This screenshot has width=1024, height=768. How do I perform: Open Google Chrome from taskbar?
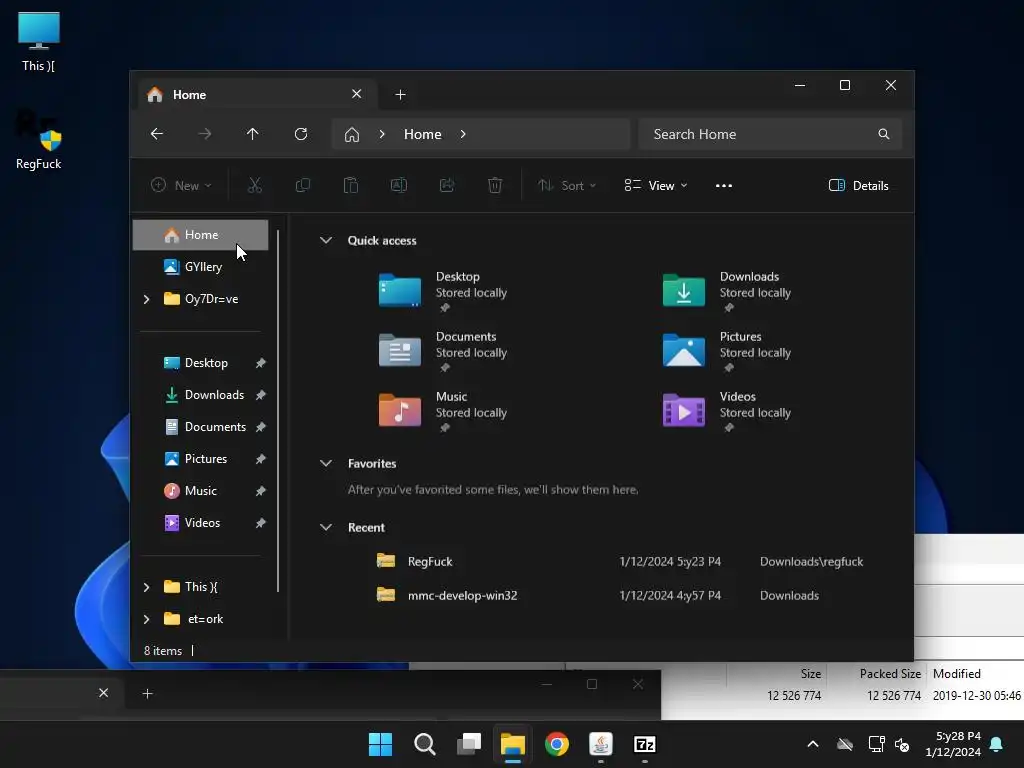pyautogui.click(x=557, y=744)
